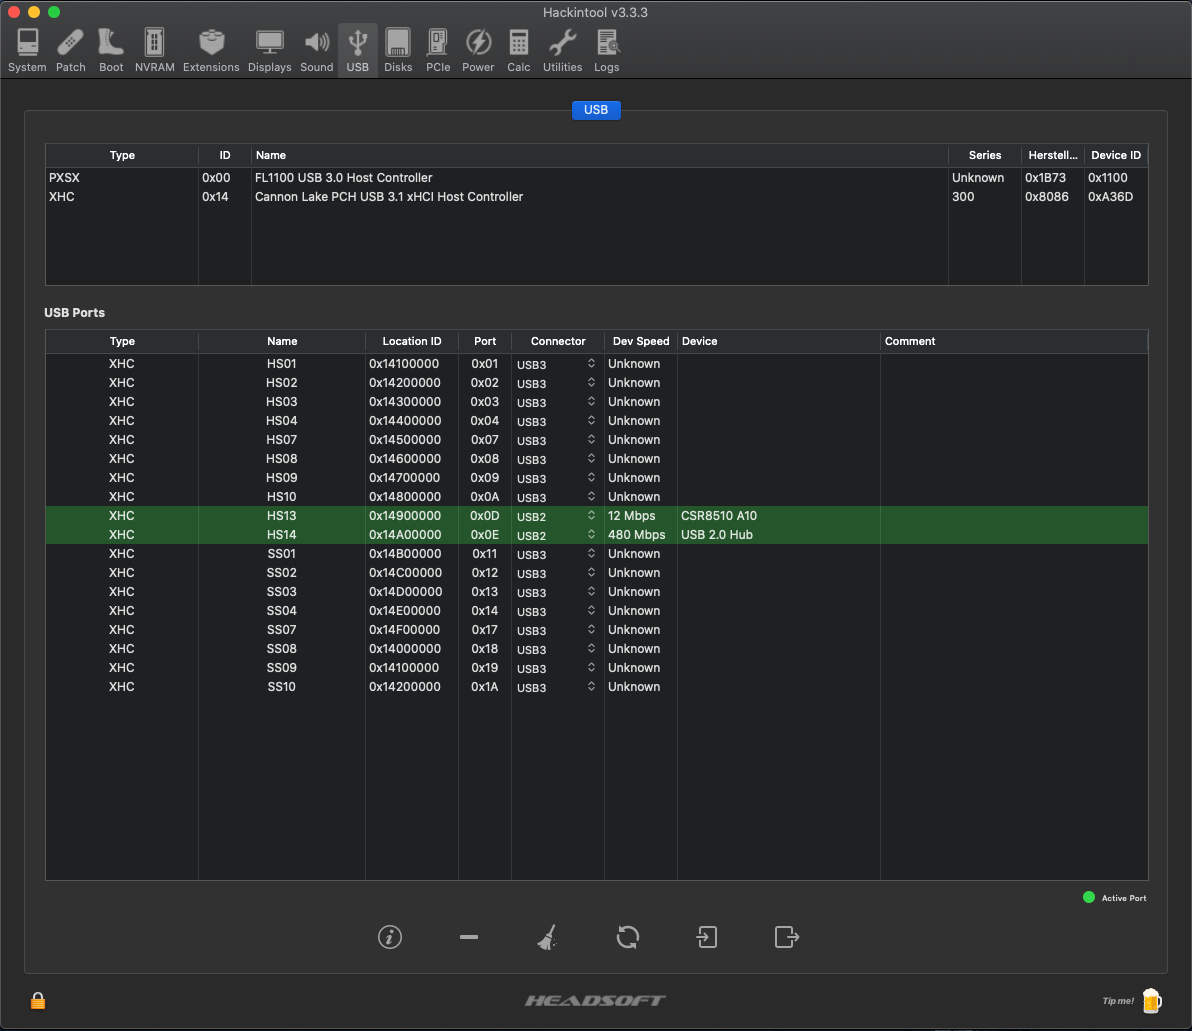Select the Cannon Lake PCH xHCI controller row
Viewport: 1192px width, 1031px height.
(388, 197)
